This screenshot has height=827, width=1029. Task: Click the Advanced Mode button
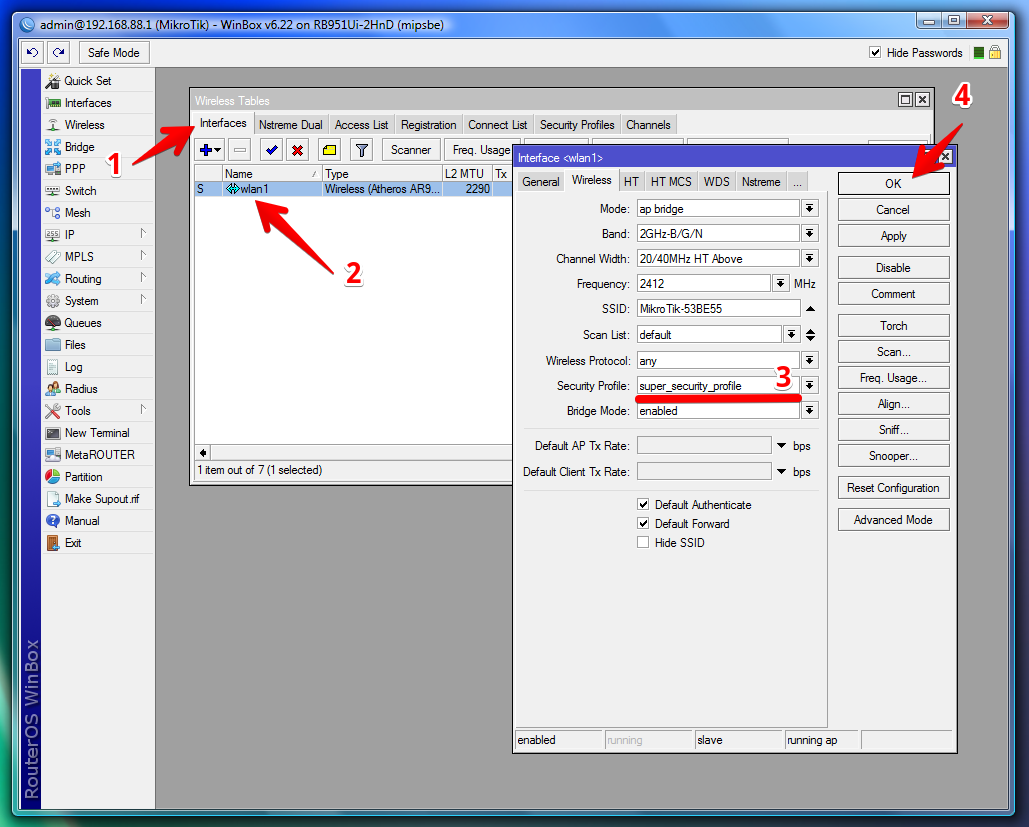click(893, 520)
